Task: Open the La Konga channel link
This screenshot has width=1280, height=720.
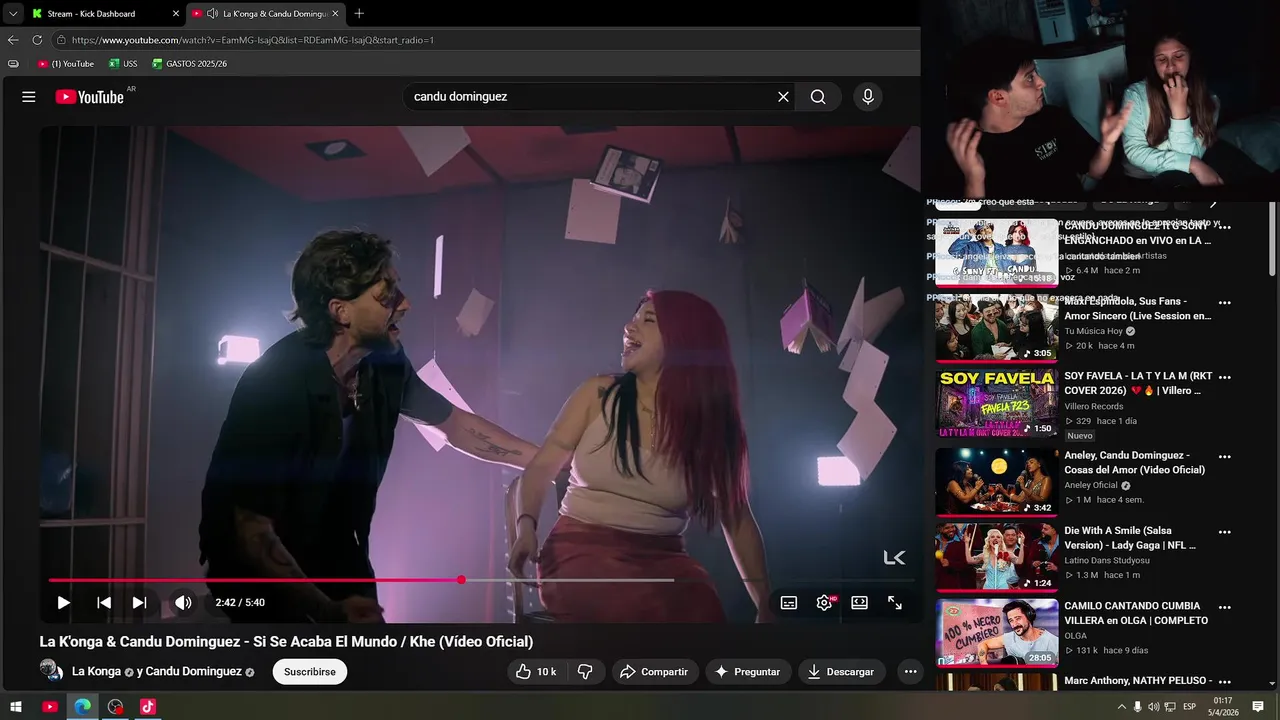Action: pos(96,672)
